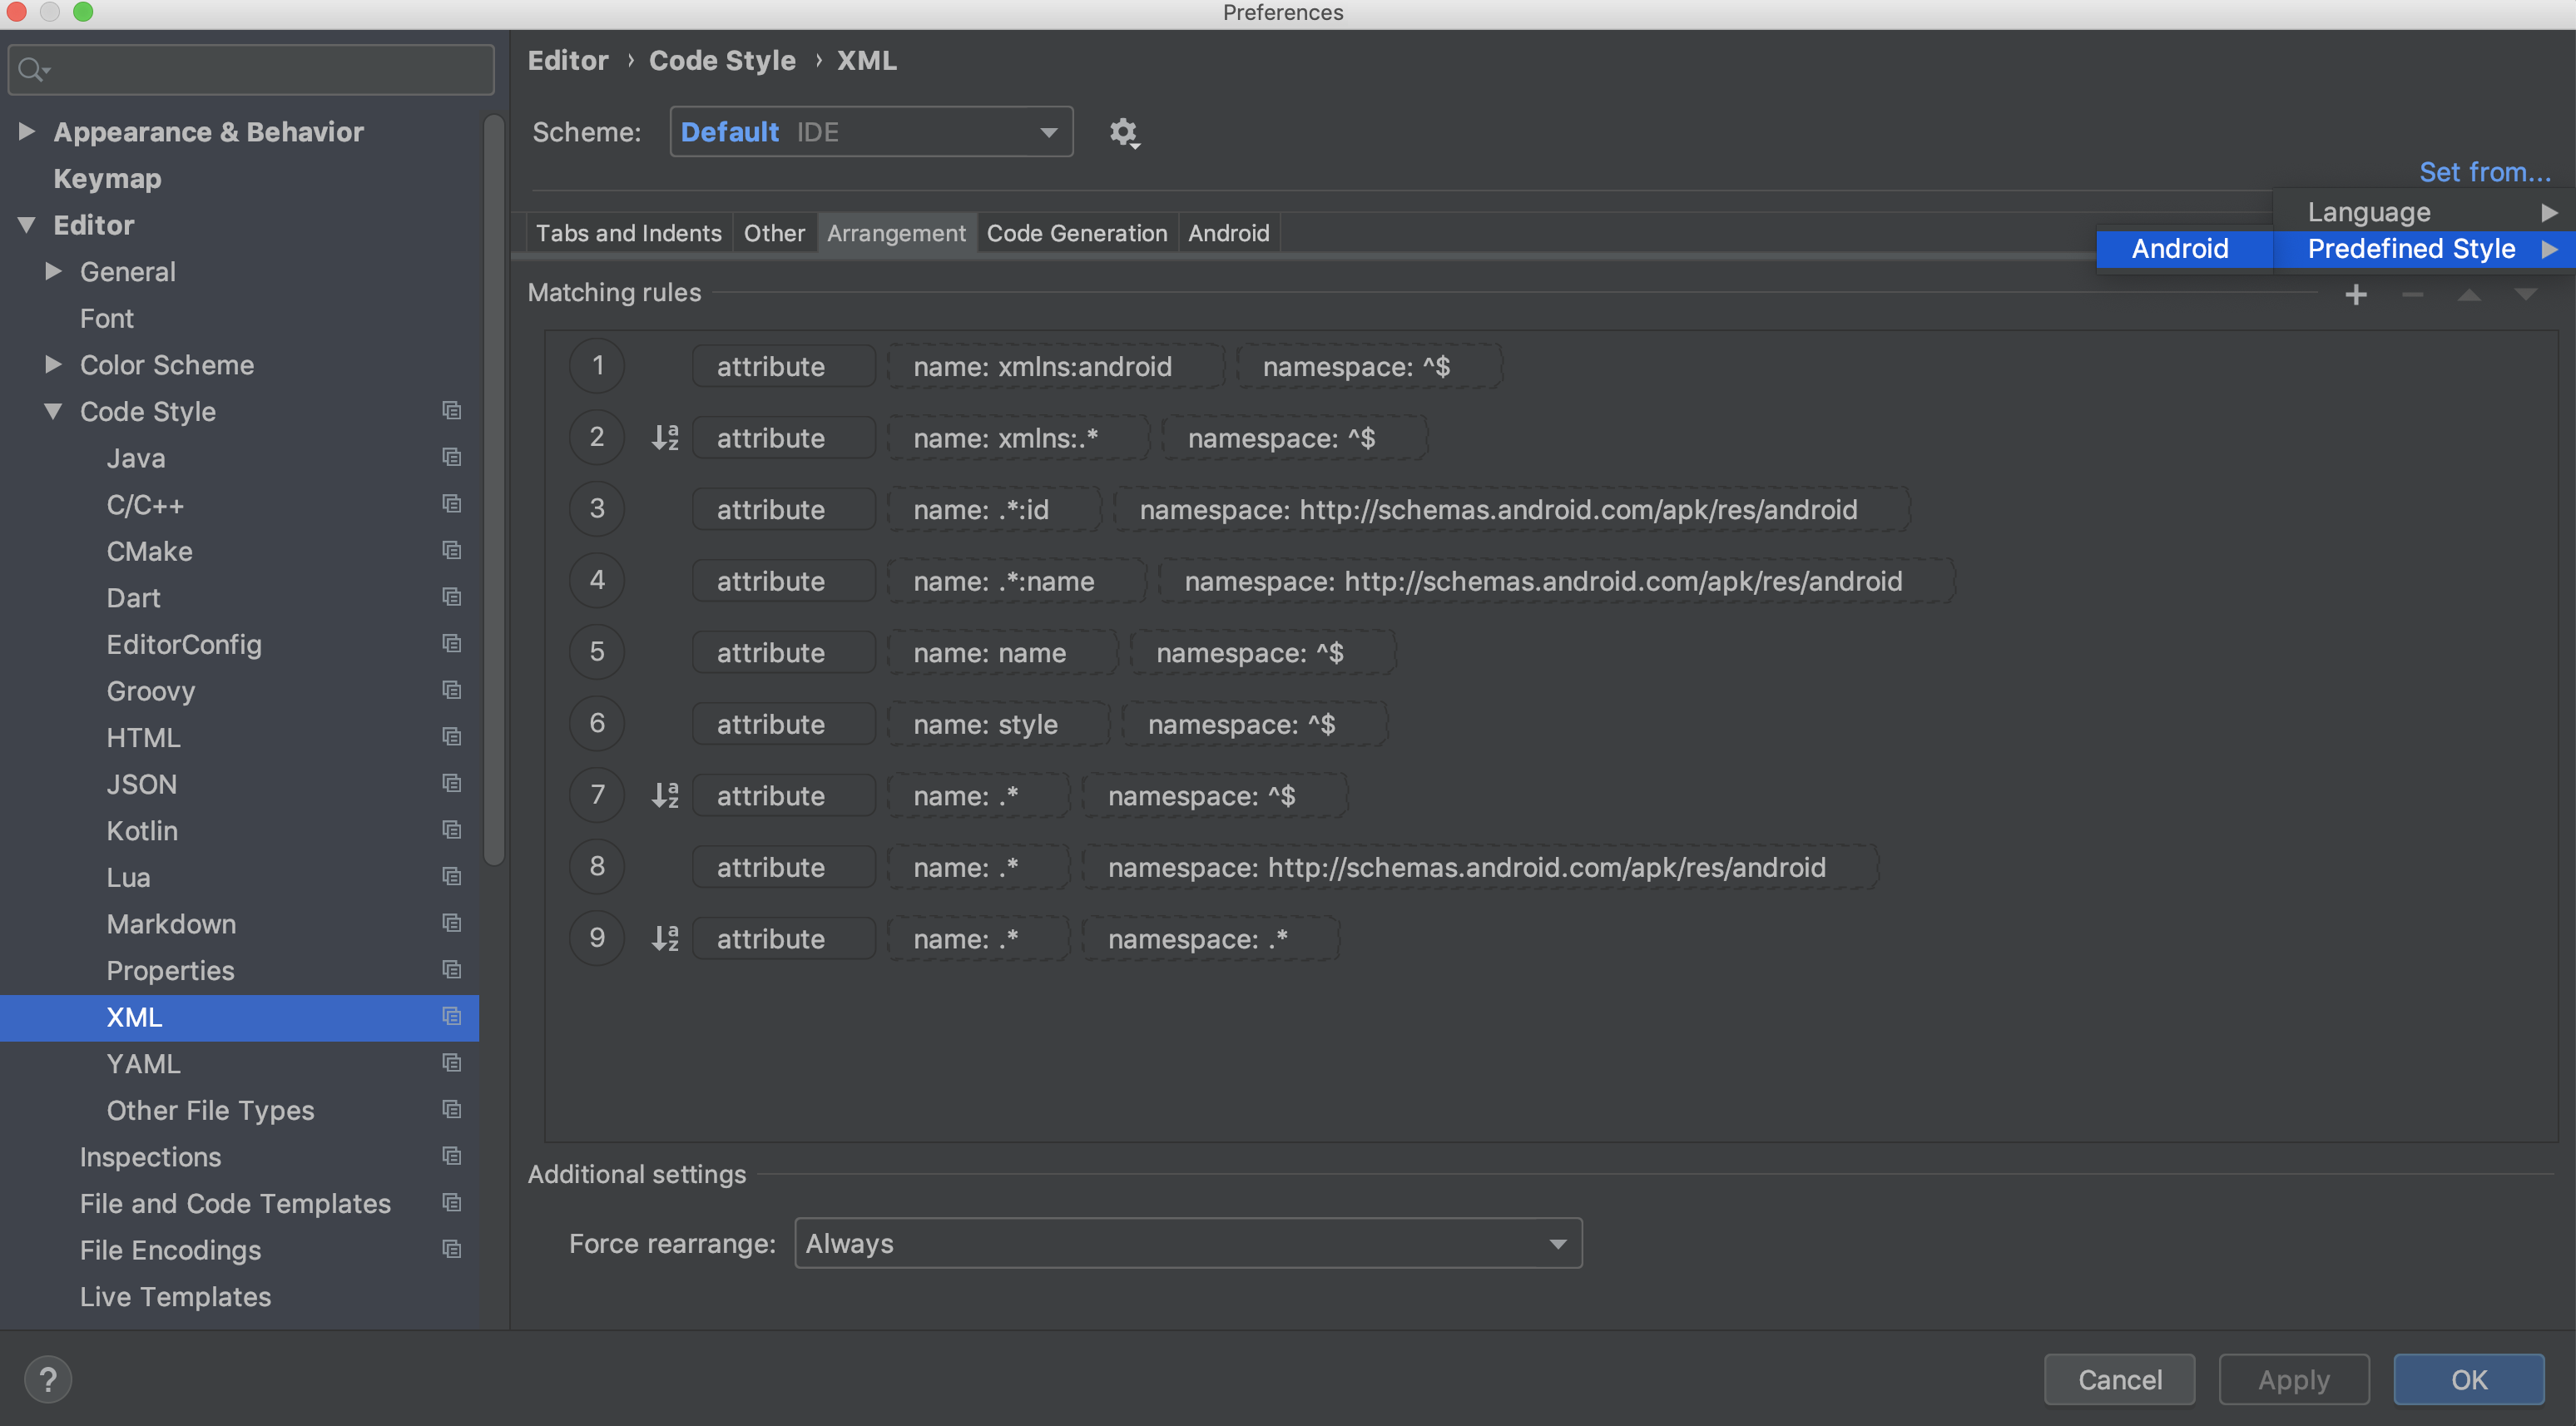Screen dimensions: 2576x1426
Task: Select the XML tree item in Code Style
Action: [x=131, y=1017]
